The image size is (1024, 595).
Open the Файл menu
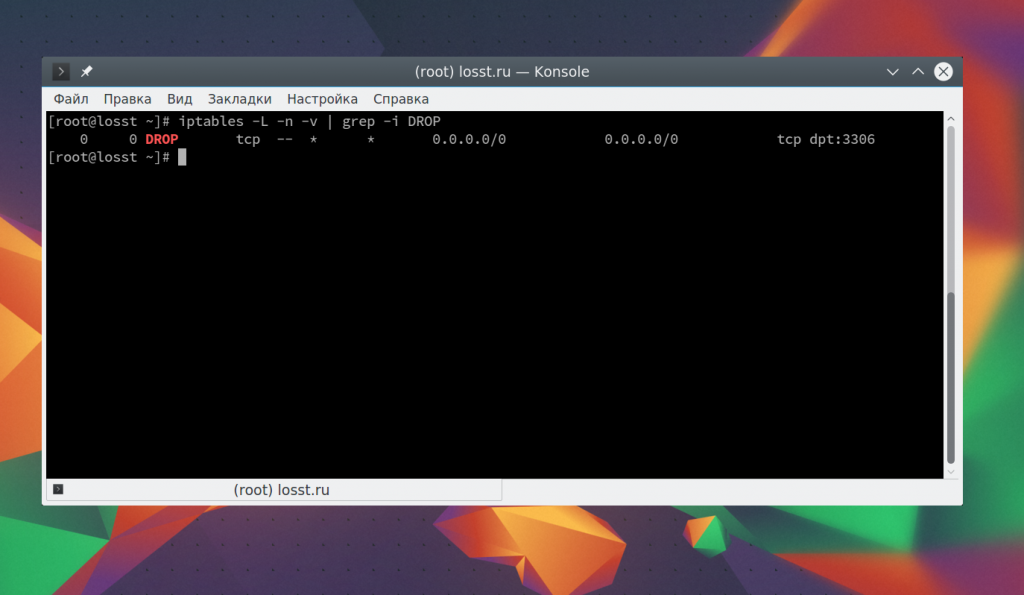tap(71, 99)
